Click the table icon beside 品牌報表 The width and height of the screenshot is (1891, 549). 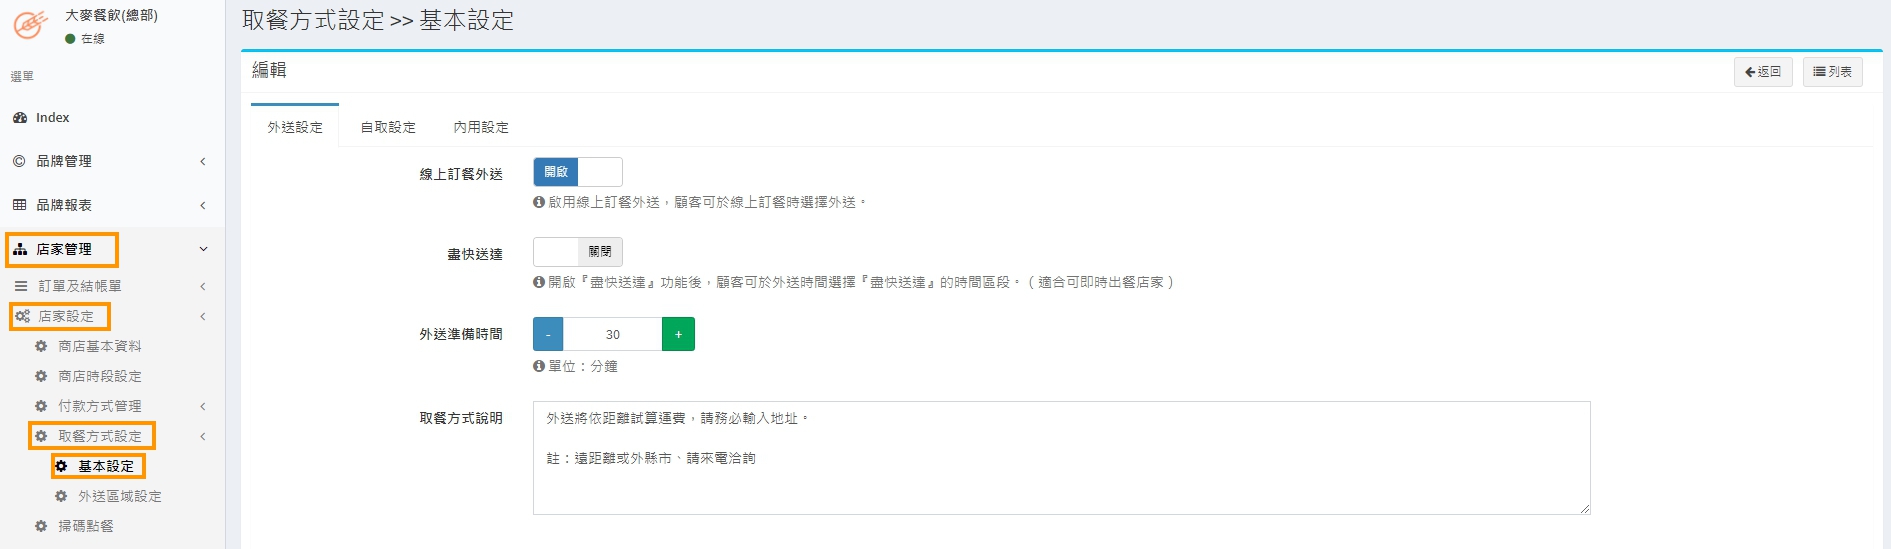pos(19,205)
